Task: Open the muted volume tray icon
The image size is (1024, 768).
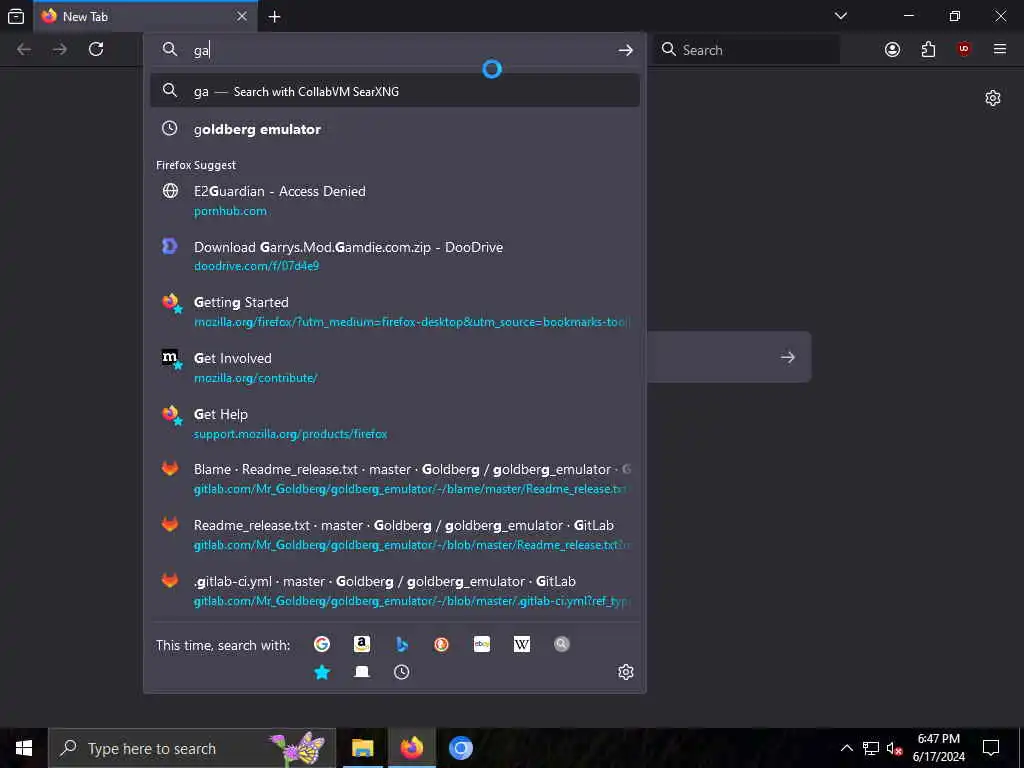Action: point(894,748)
